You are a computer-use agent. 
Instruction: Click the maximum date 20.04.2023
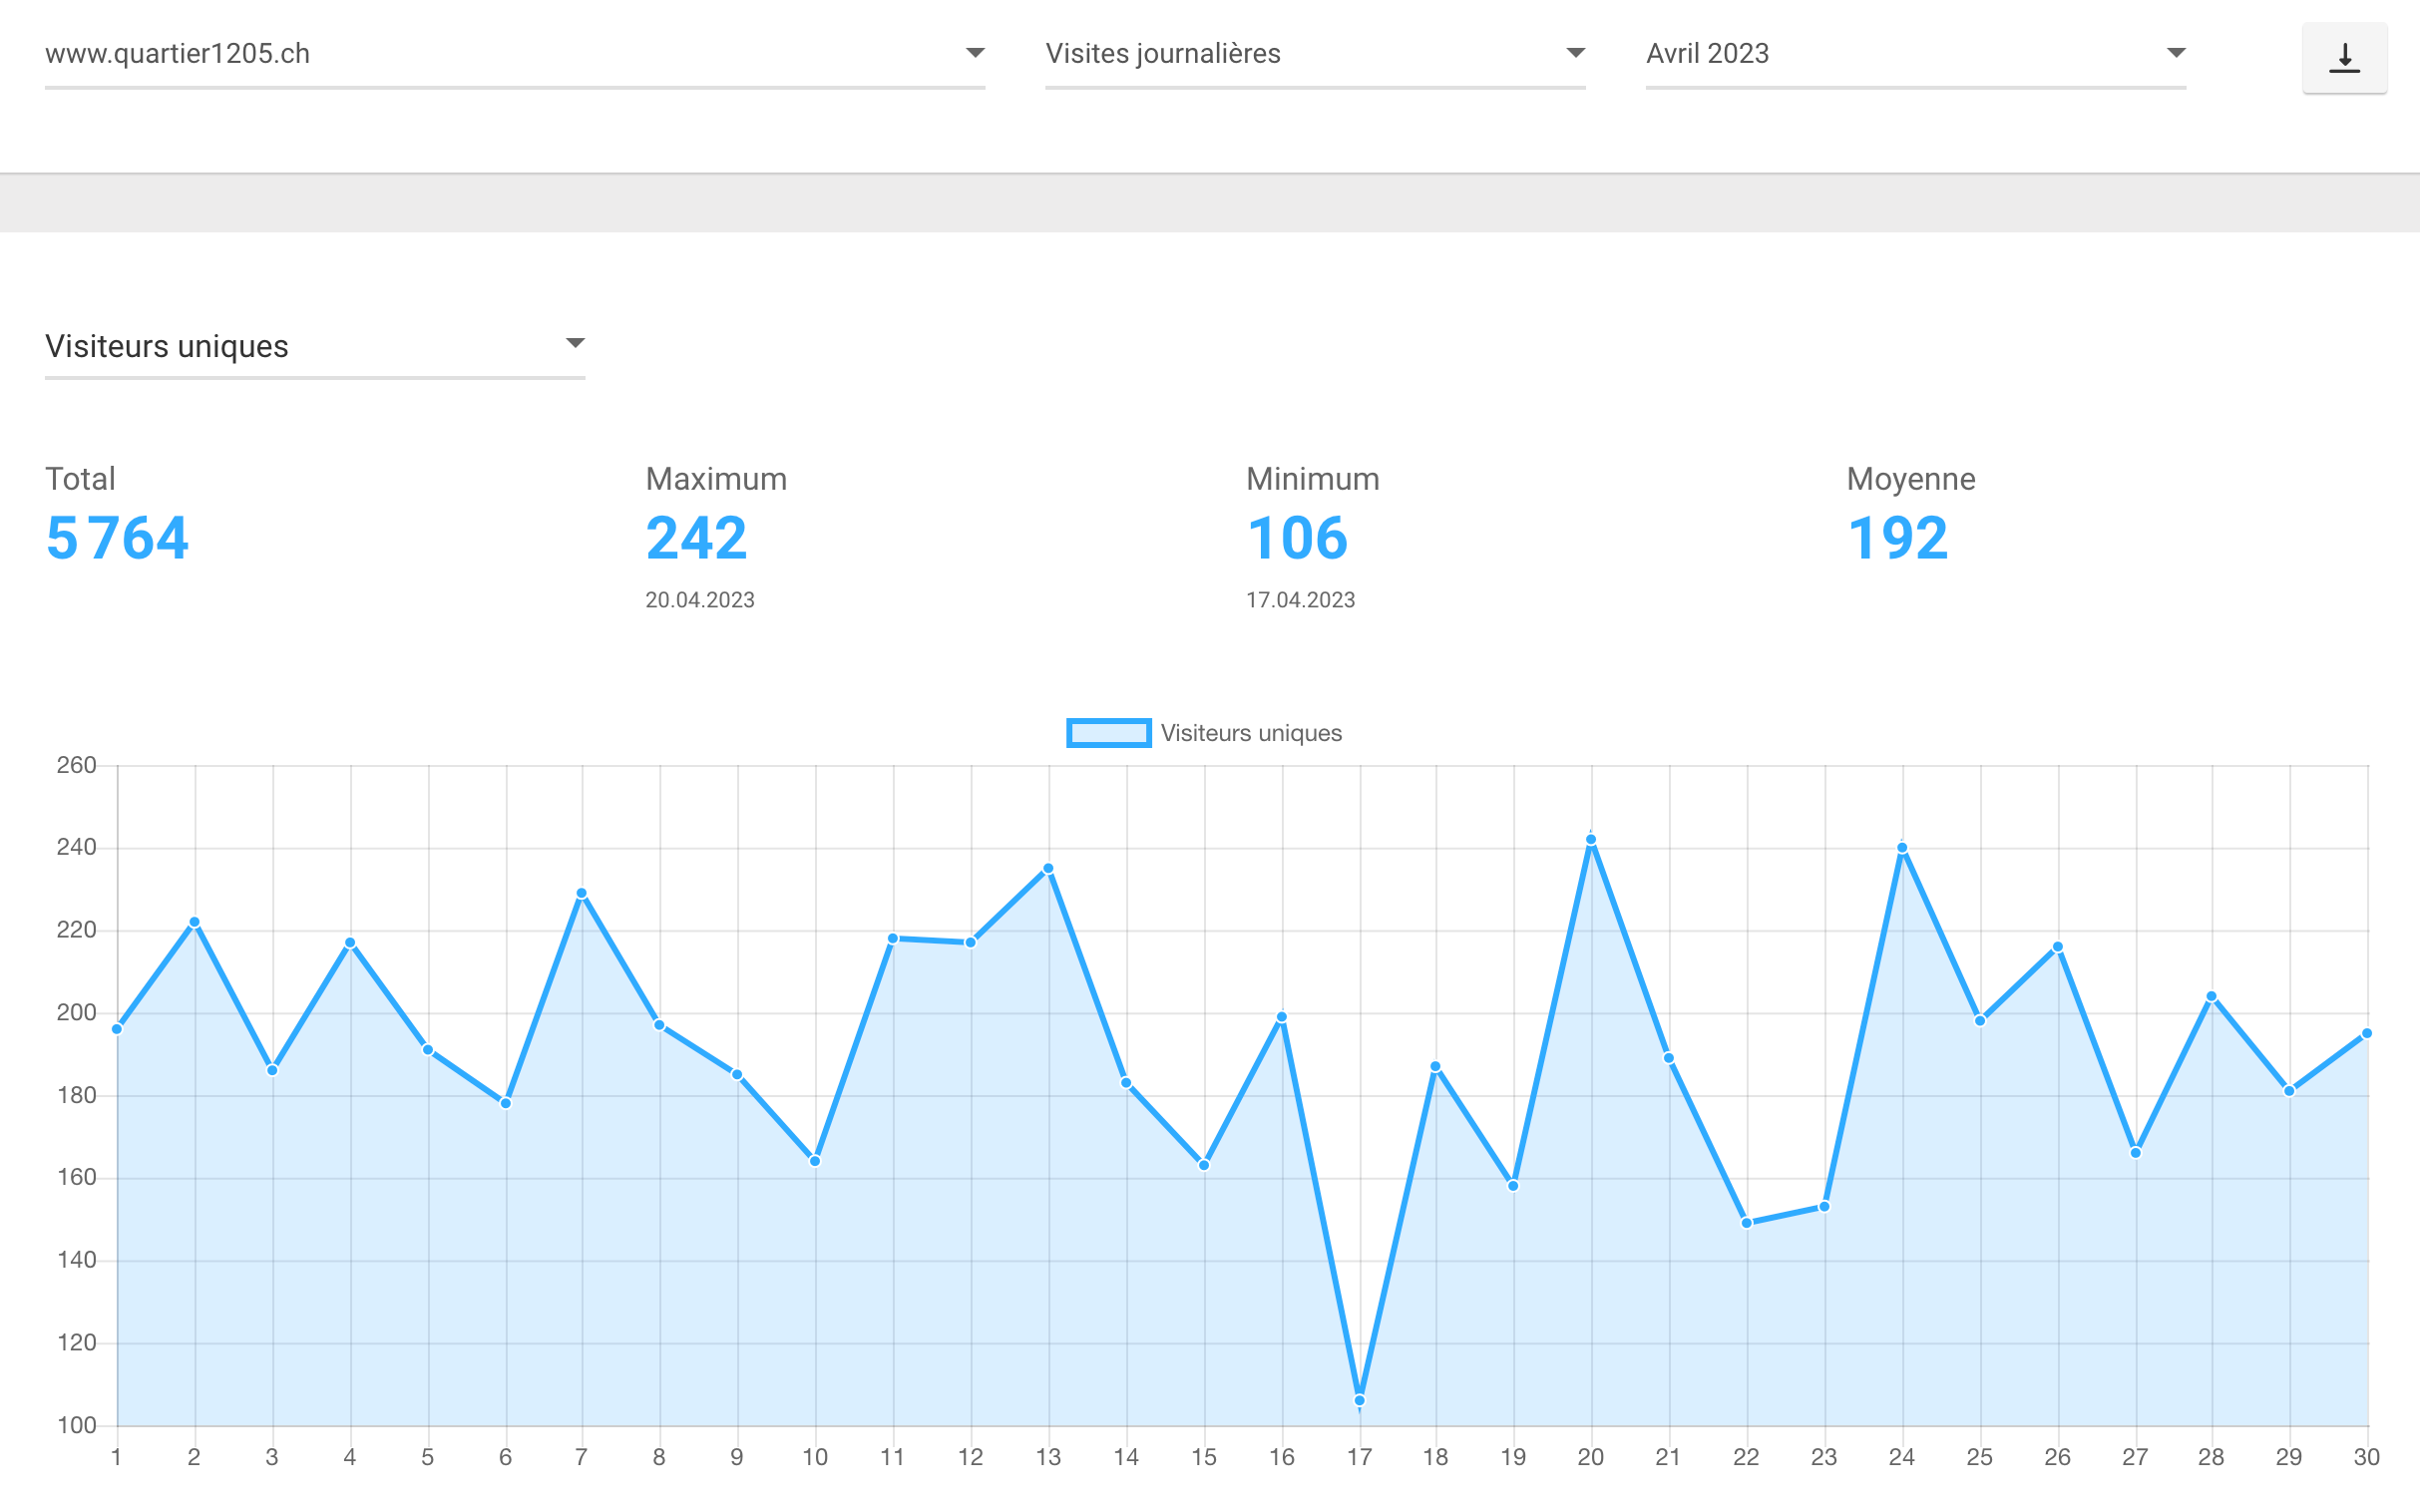click(700, 600)
